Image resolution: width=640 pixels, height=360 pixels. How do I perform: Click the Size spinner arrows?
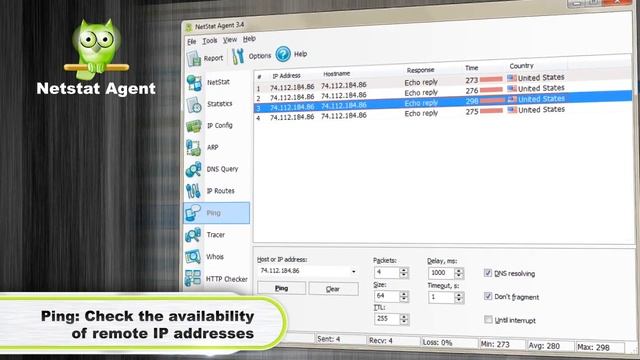click(404, 296)
